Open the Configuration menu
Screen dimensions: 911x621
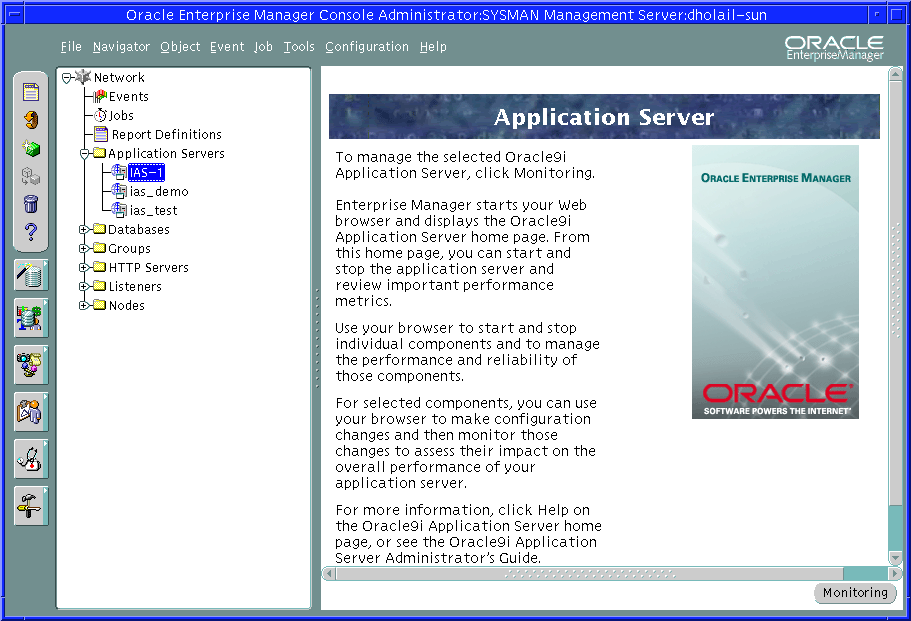367,46
